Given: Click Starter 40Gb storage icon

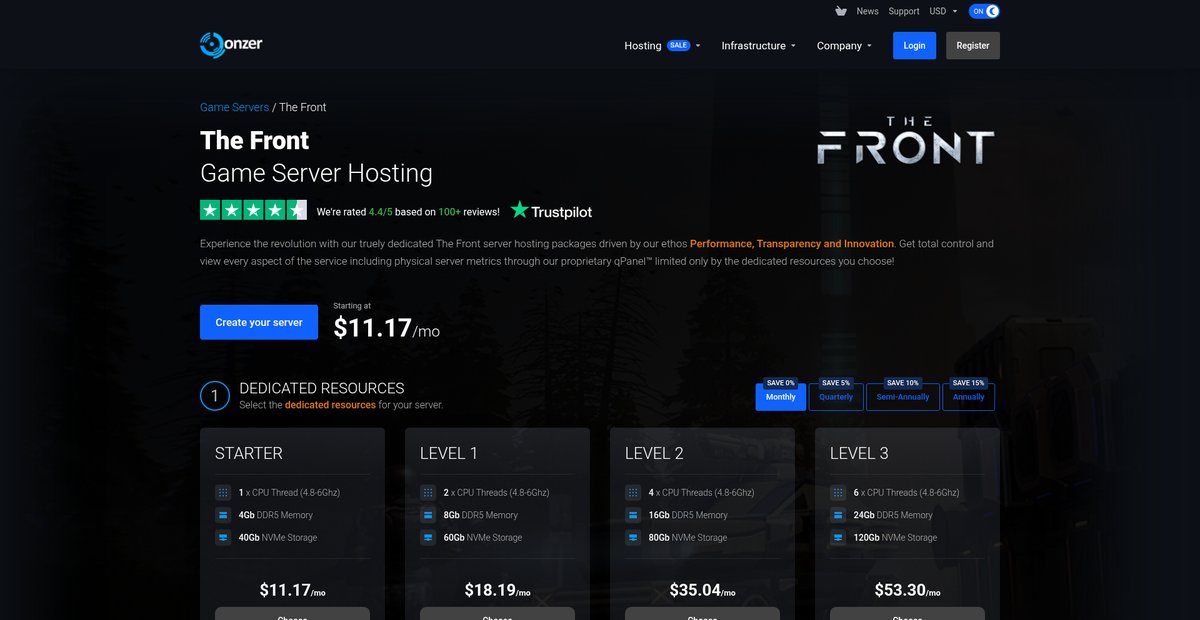Looking at the screenshot, I should click(x=223, y=537).
